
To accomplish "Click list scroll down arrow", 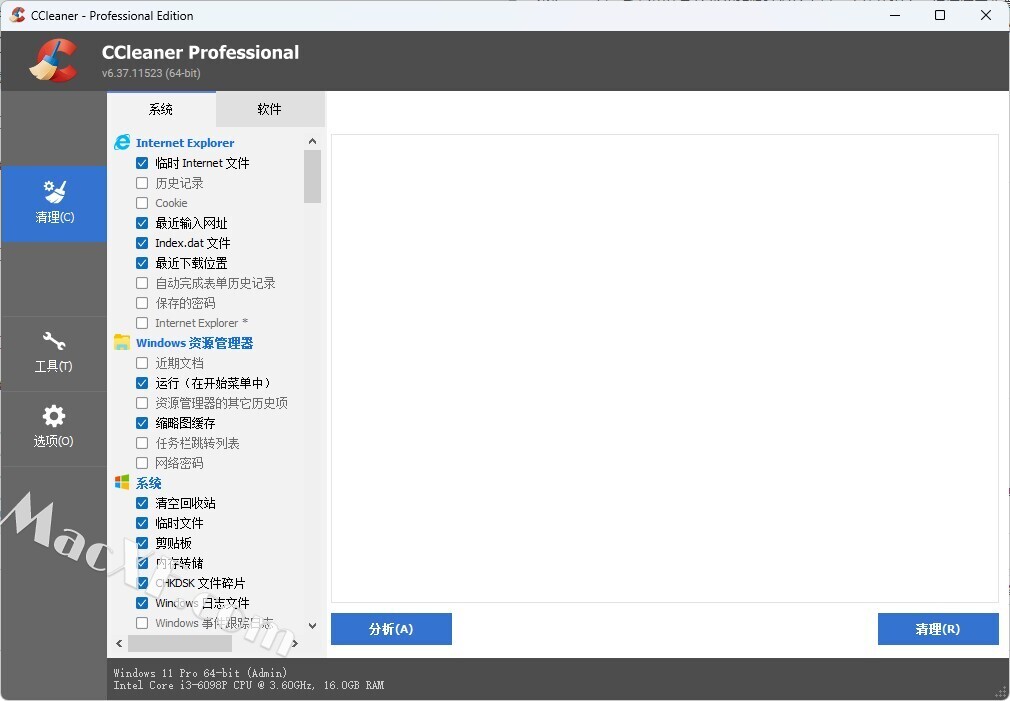I will click(312, 625).
